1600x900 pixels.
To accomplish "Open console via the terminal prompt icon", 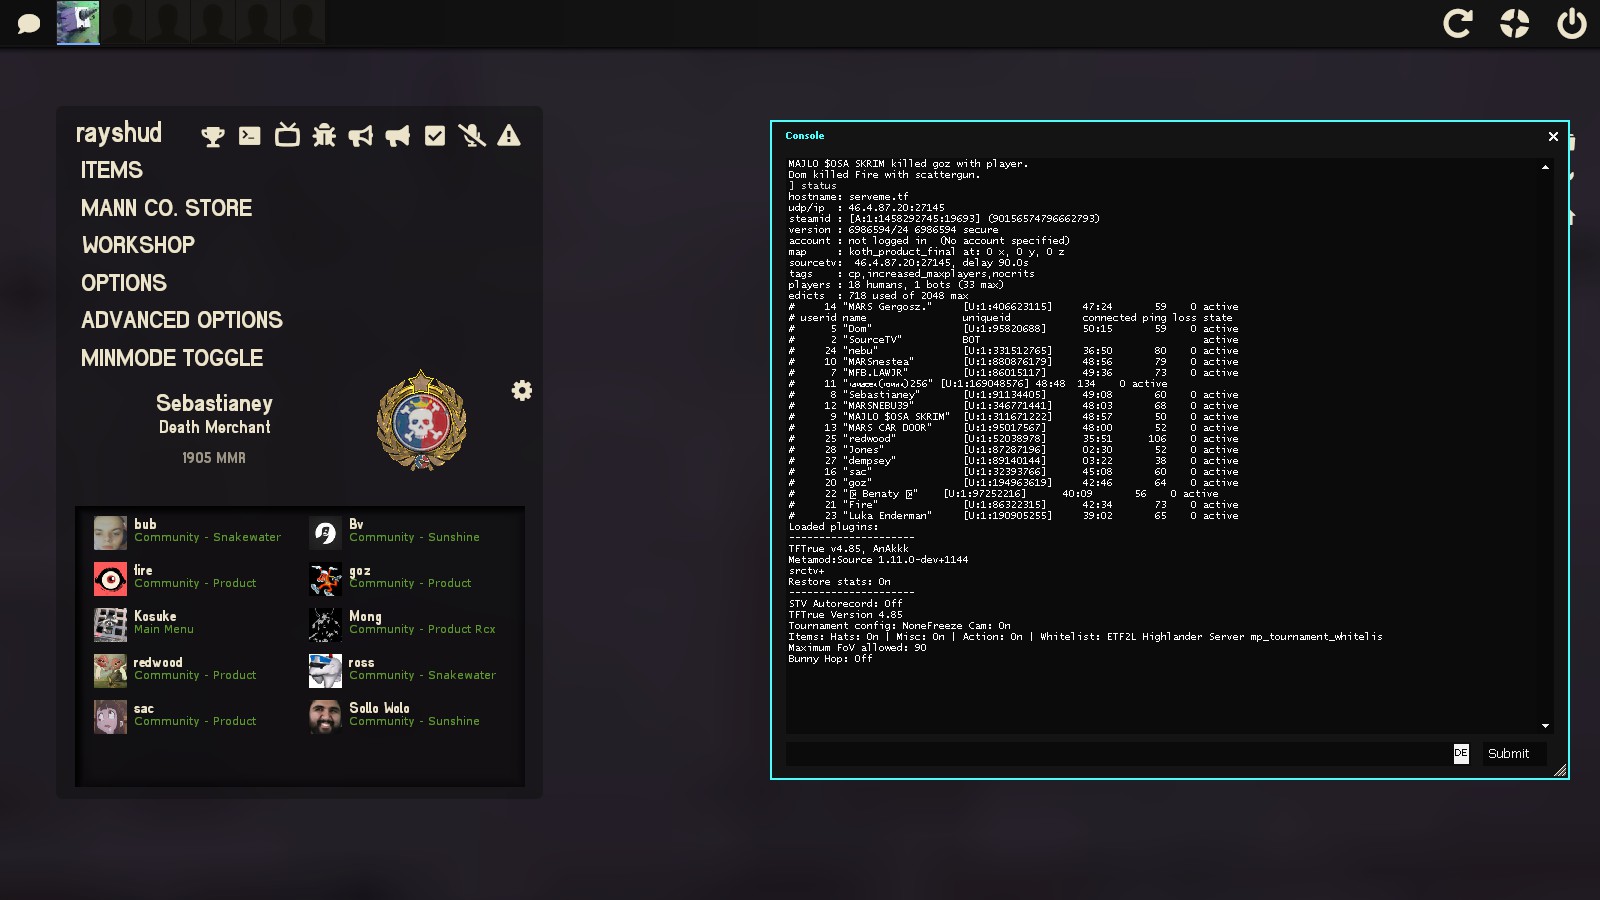I will [250, 136].
